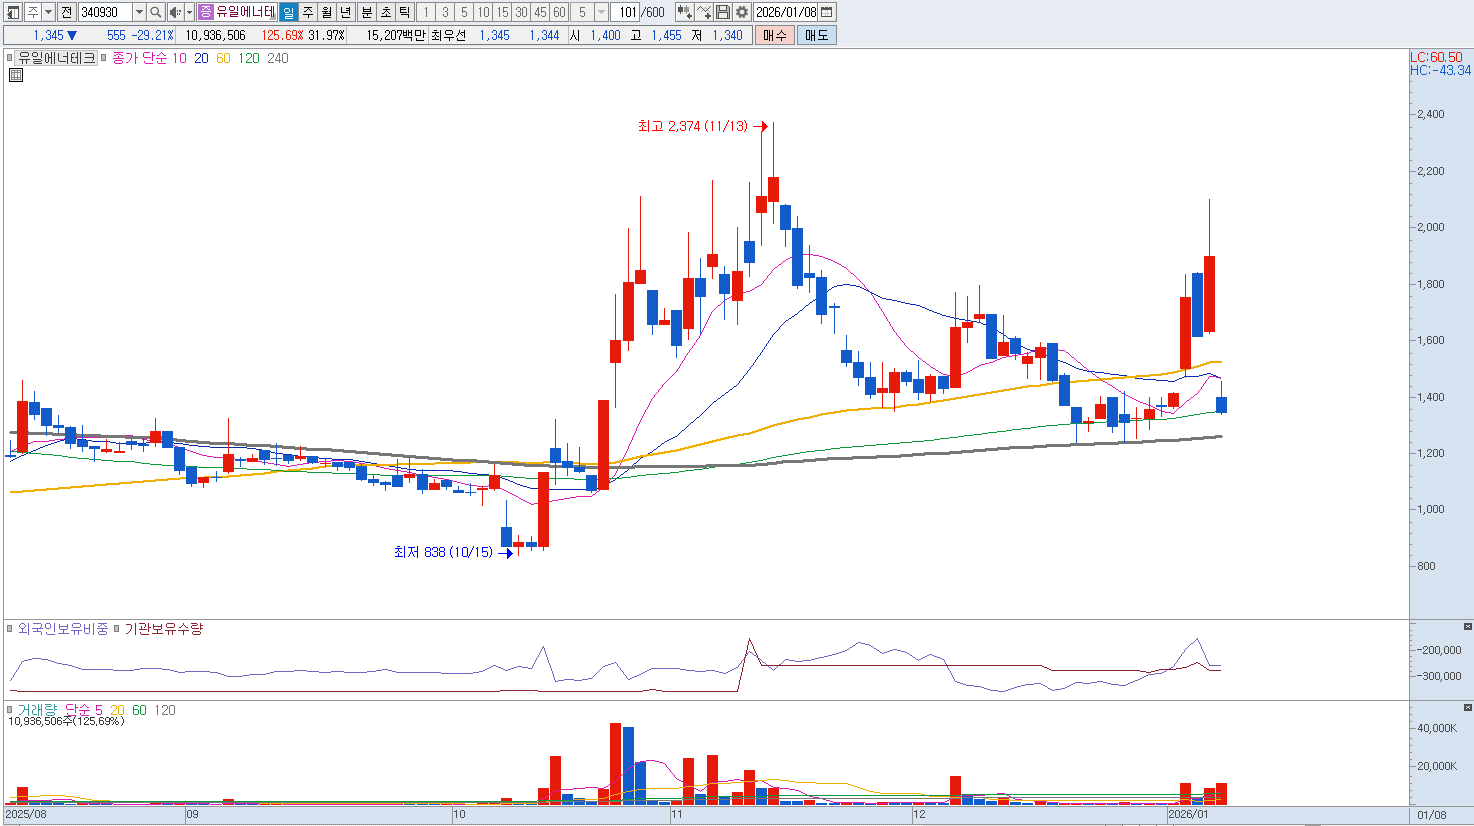Expand the 주 market type dropdown arrow
Screen dimensions: 1474x826
[x=48, y=12]
